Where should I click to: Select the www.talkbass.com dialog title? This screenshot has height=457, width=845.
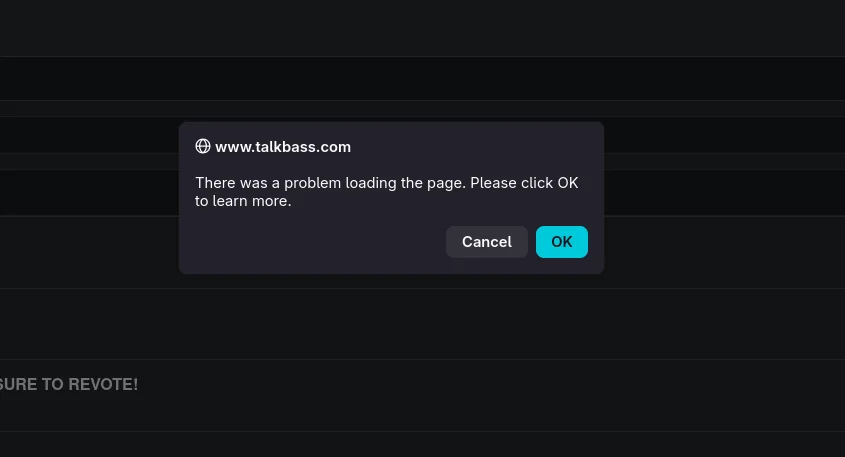pyautogui.click(x=283, y=147)
